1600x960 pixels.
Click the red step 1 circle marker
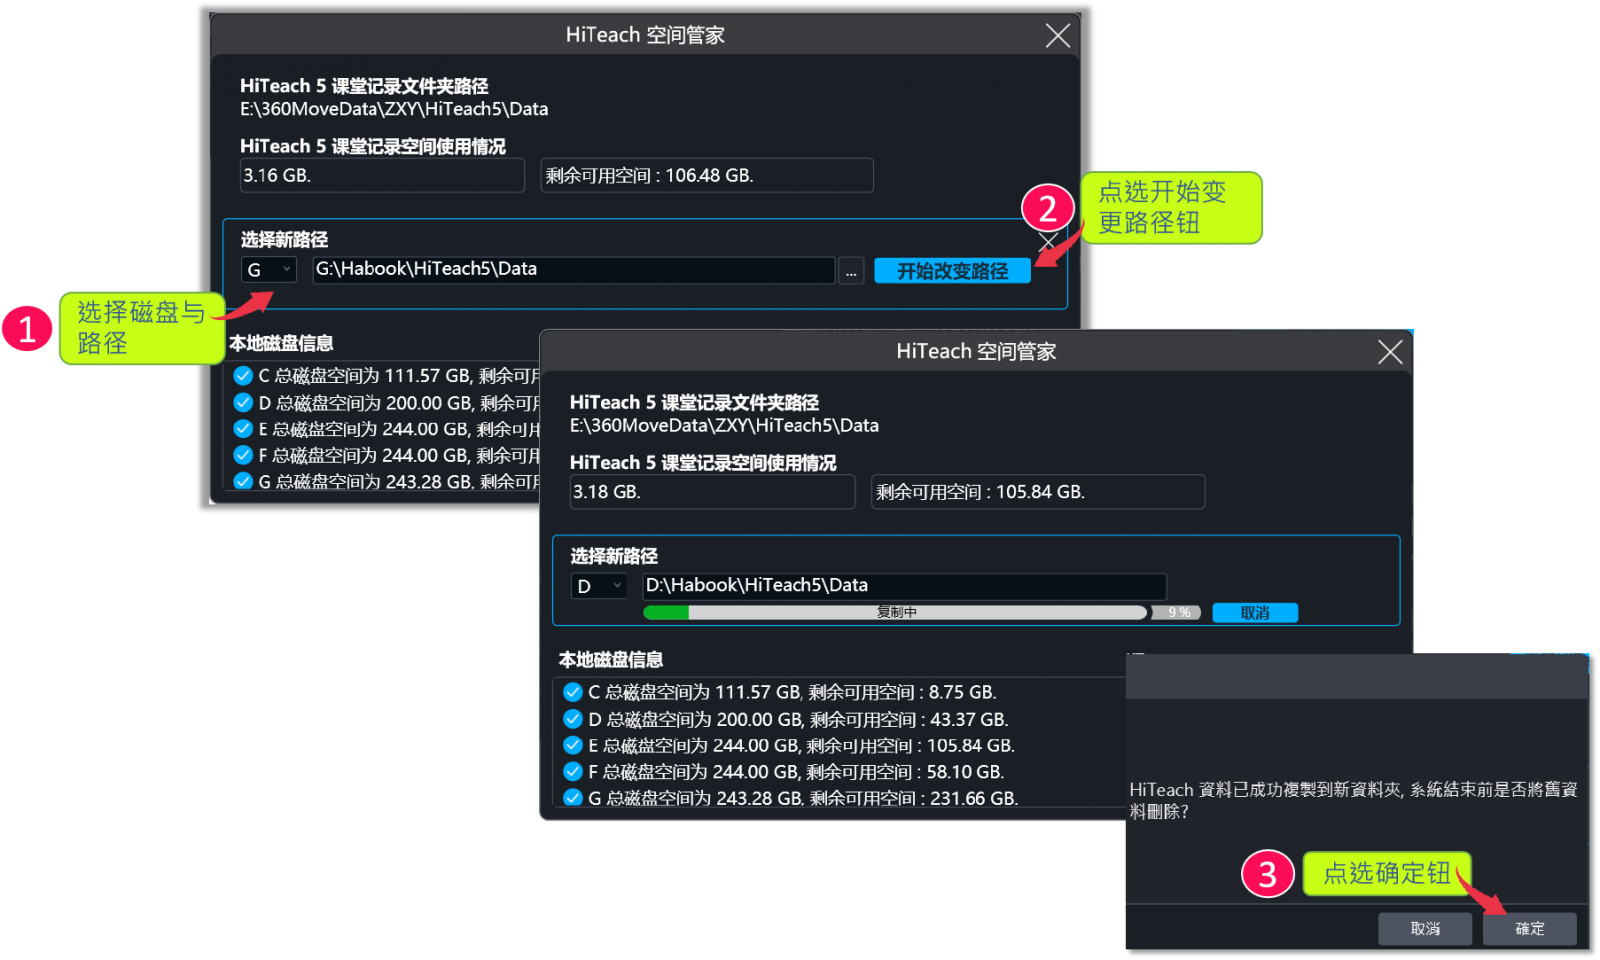(x=27, y=329)
